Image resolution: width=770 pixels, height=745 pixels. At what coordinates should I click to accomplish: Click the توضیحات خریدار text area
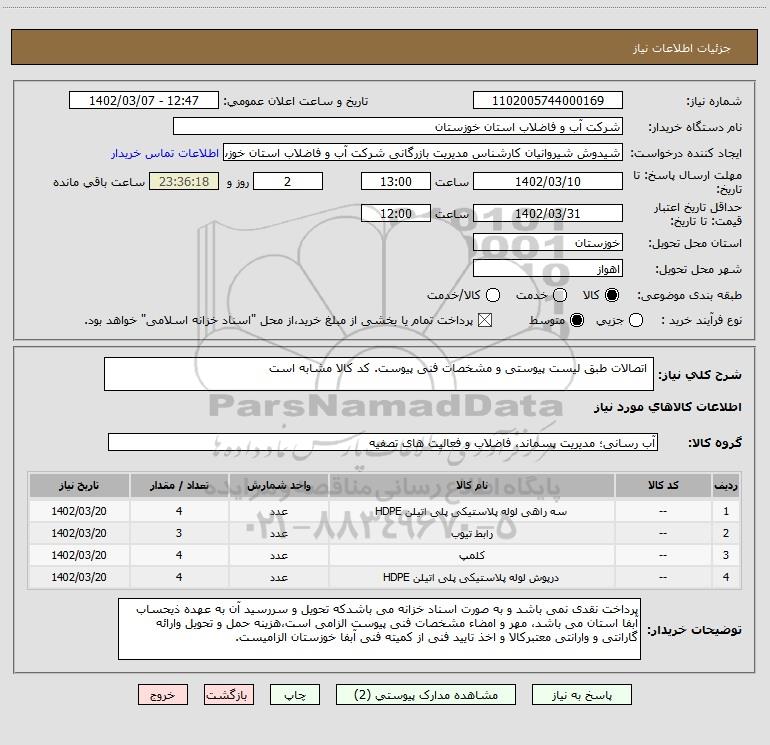click(x=379, y=629)
